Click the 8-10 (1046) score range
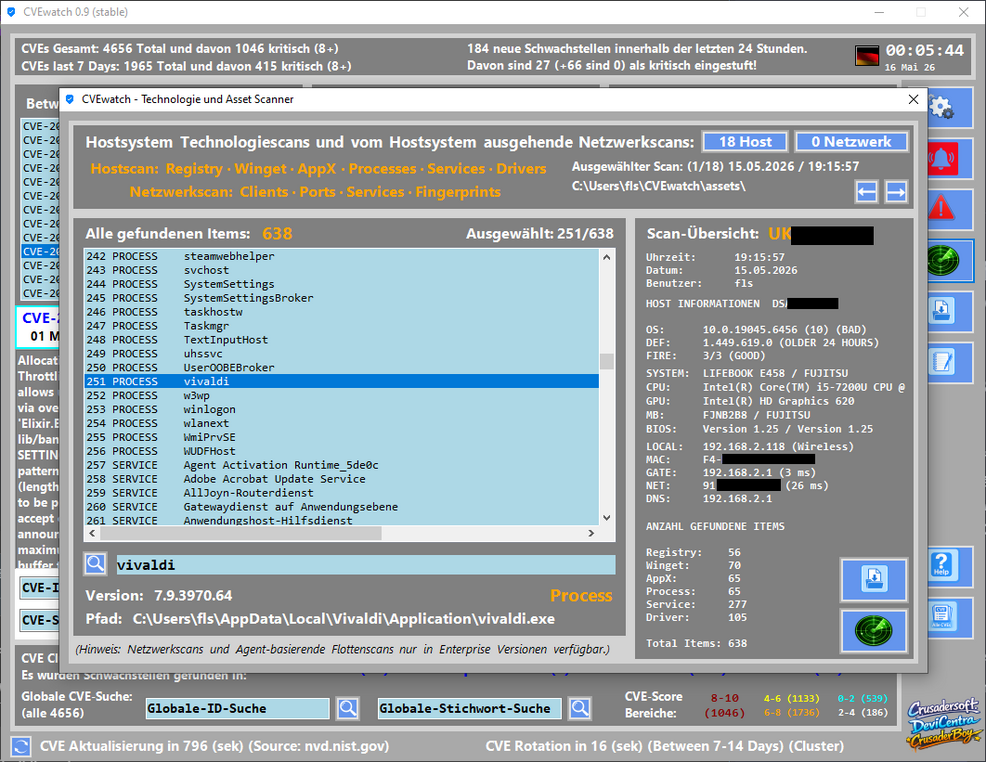 click(x=724, y=705)
